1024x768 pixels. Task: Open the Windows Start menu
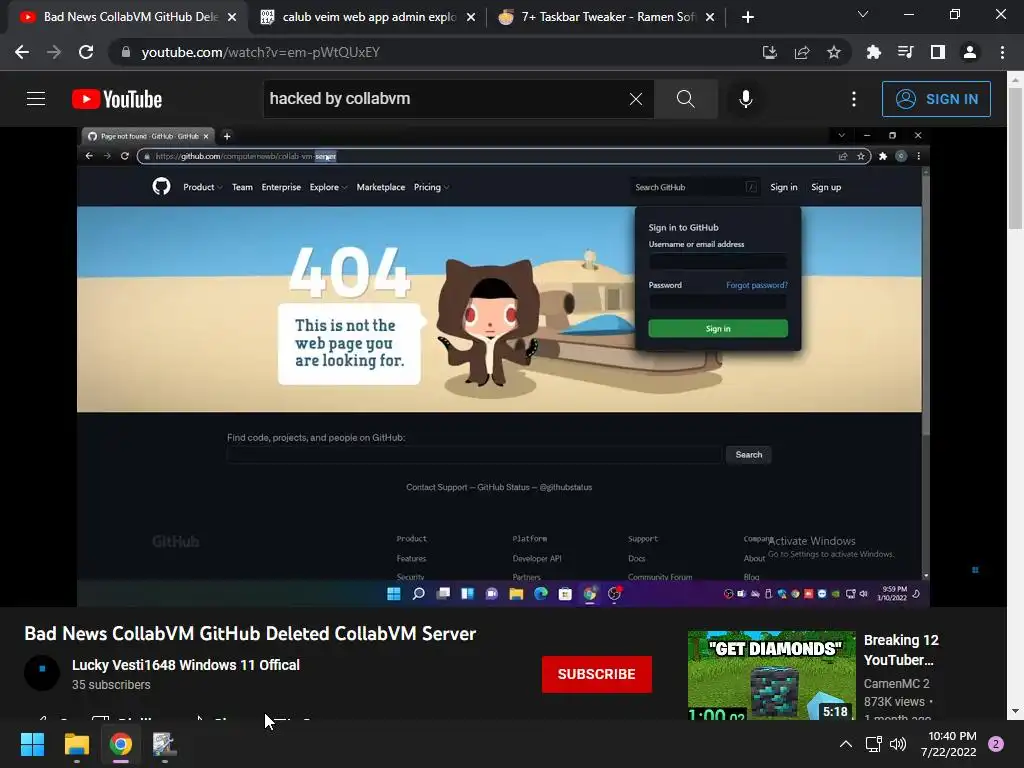coord(32,744)
